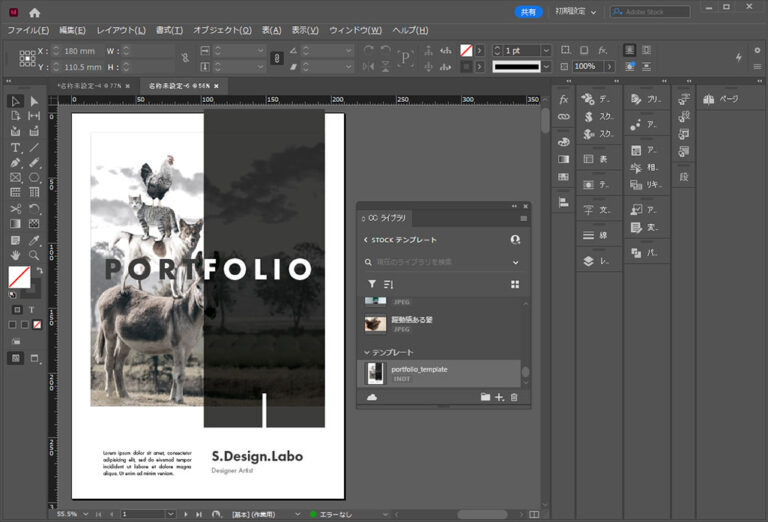768x522 pixels.
Task: Open stroke style dropdown arrow
Action: click(x=546, y=66)
